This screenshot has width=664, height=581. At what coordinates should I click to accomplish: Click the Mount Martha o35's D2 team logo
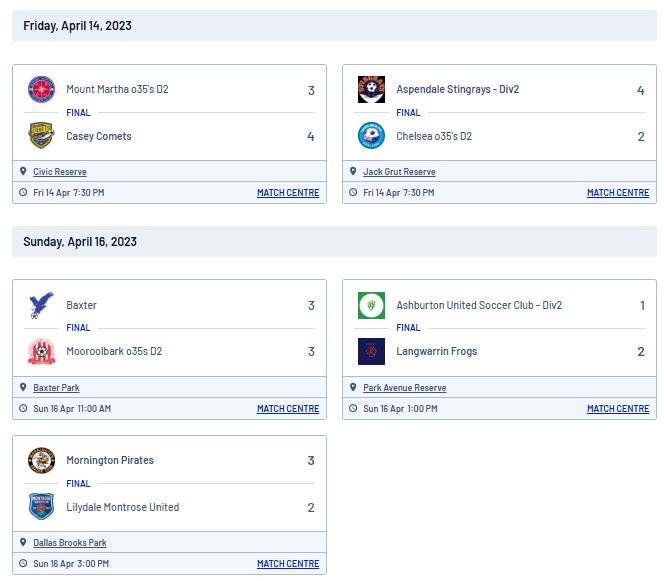(x=41, y=89)
